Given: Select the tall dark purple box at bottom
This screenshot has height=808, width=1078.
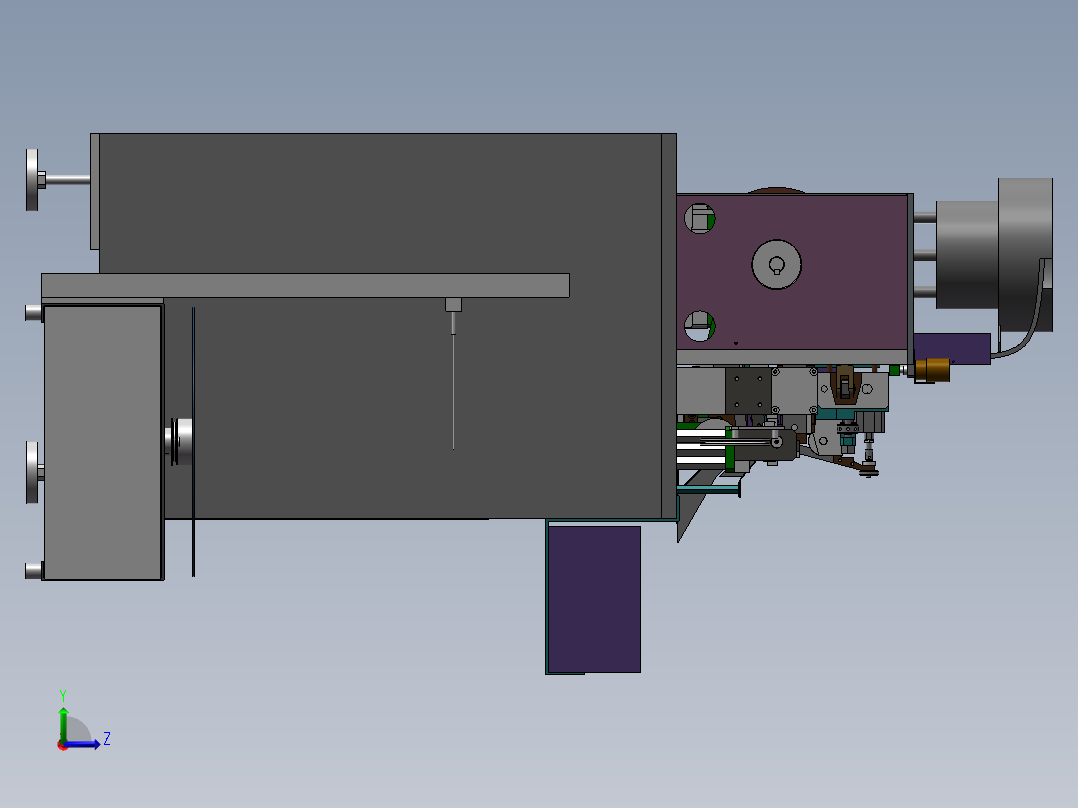Looking at the screenshot, I should [x=595, y=599].
